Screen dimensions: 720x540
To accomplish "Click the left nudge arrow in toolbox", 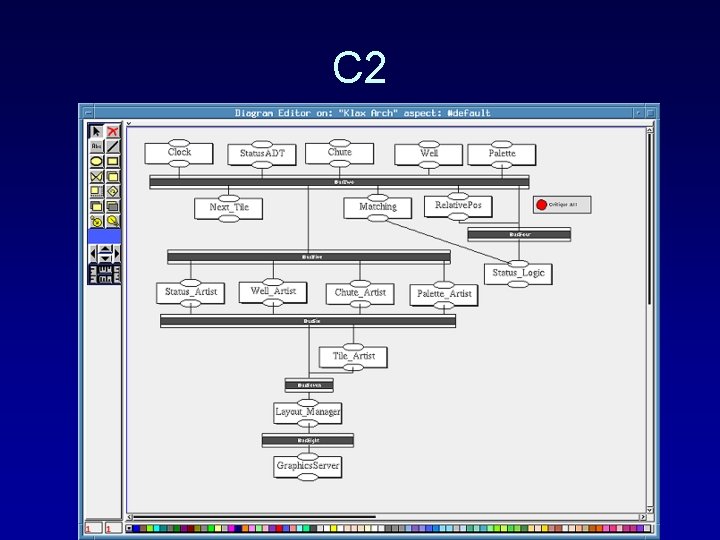I will (x=93, y=253).
